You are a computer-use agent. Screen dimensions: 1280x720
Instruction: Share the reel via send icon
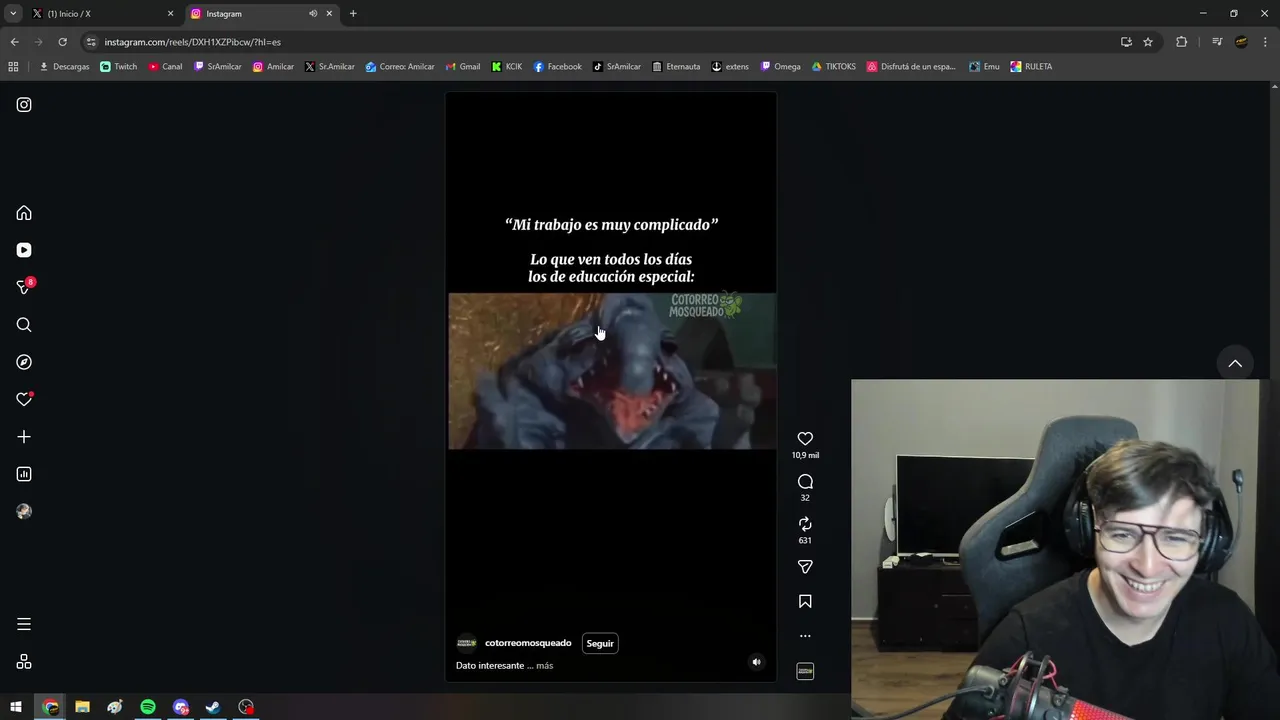pyautogui.click(x=805, y=567)
